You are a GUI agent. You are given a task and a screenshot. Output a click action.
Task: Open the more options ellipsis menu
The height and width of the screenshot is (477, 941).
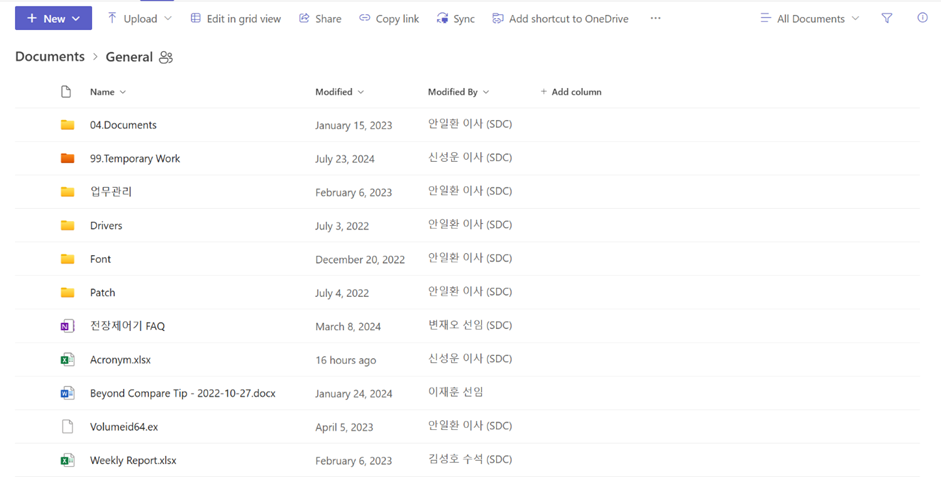(x=655, y=19)
